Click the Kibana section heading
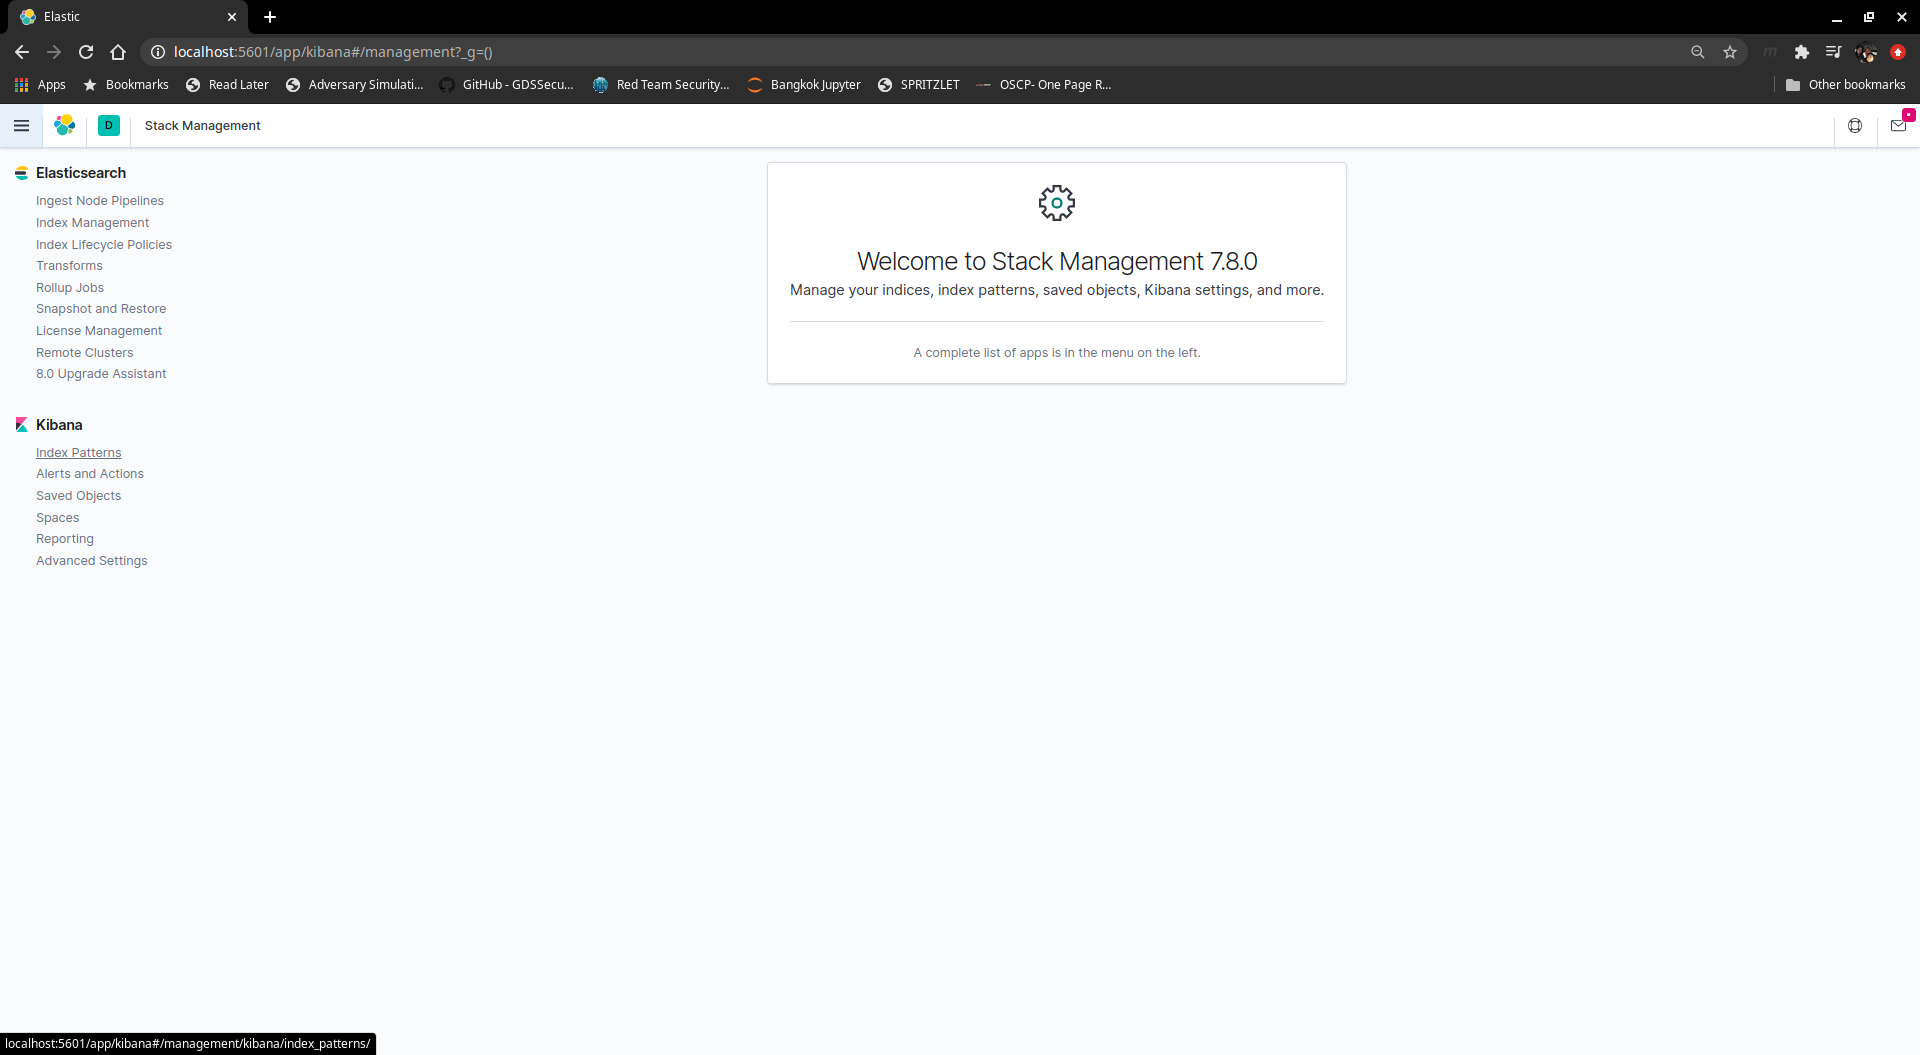Screen dimensions: 1920x1055 coord(59,425)
